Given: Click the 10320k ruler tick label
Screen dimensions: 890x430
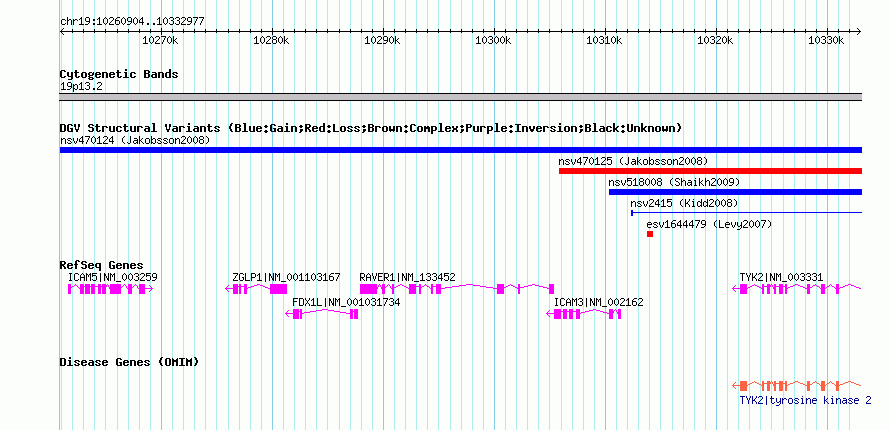Looking at the screenshot, I should [716, 40].
